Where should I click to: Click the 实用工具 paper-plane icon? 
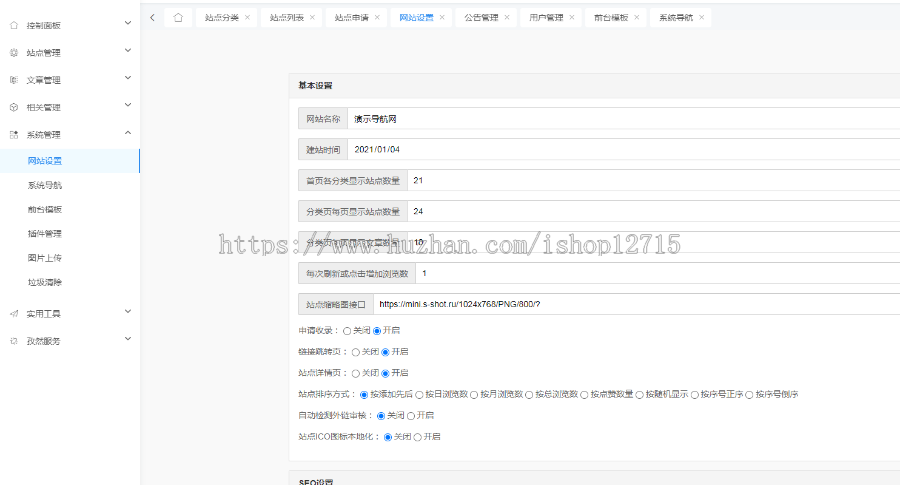[14, 314]
